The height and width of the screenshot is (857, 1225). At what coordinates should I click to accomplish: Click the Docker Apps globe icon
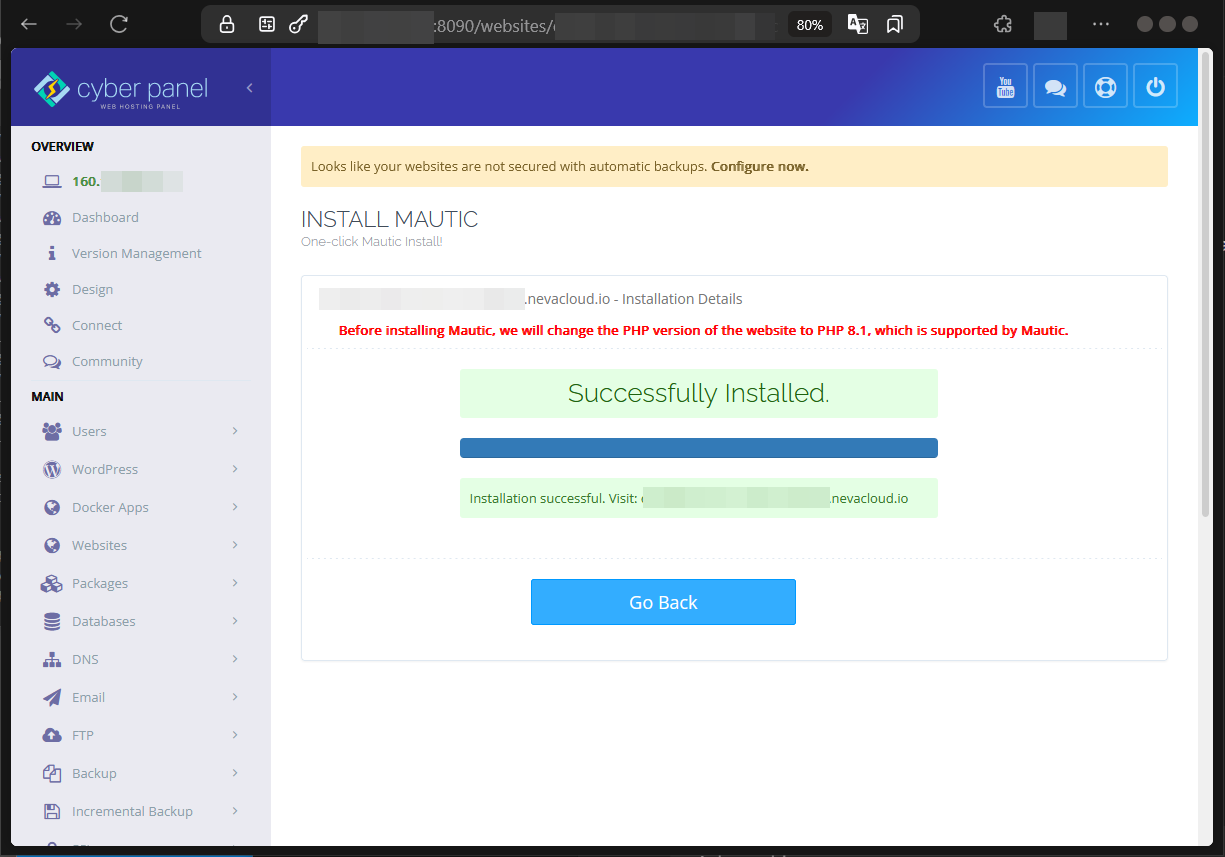(52, 508)
